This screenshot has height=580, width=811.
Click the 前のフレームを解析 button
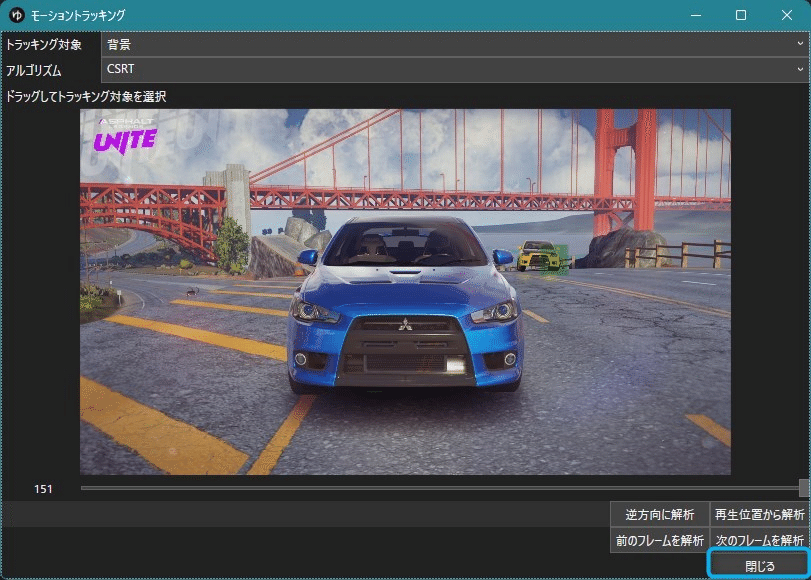coord(659,540)
